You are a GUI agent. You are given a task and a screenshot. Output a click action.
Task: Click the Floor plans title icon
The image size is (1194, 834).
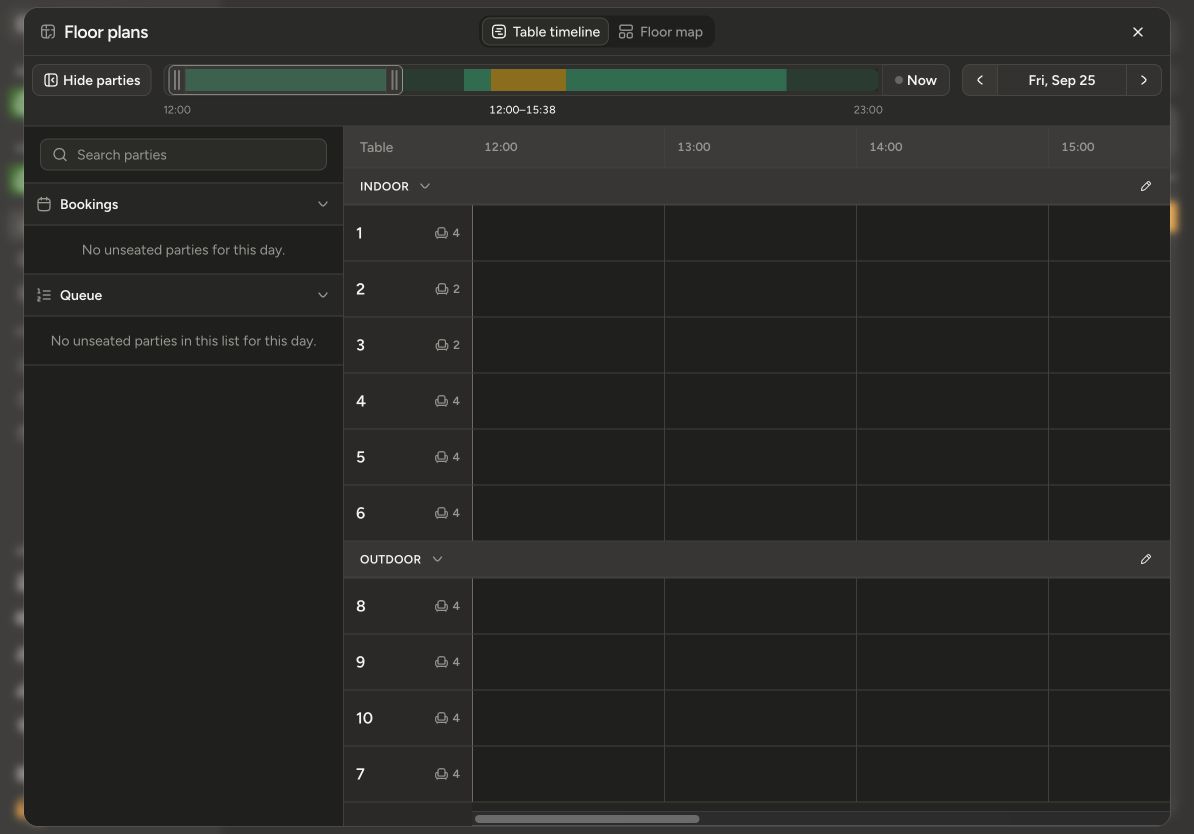pyautogui.click(x=48, y=32)
